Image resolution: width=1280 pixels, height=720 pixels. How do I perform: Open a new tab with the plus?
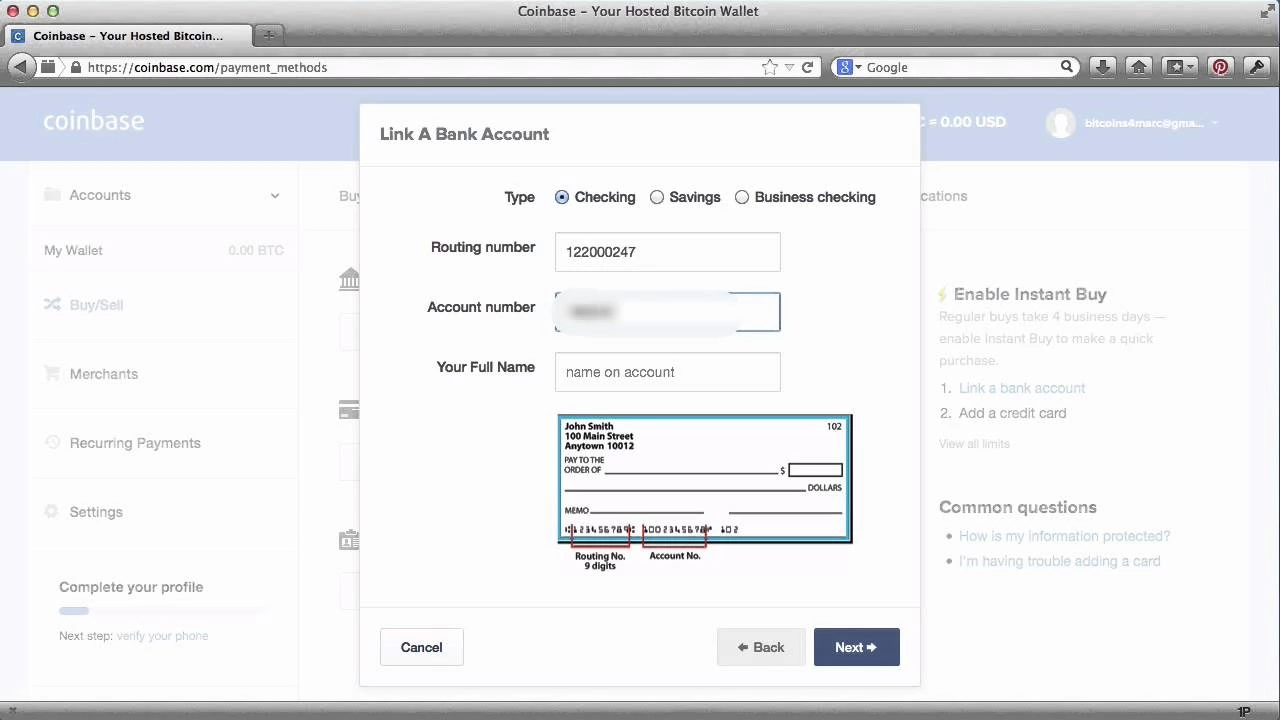pos(268,35)
